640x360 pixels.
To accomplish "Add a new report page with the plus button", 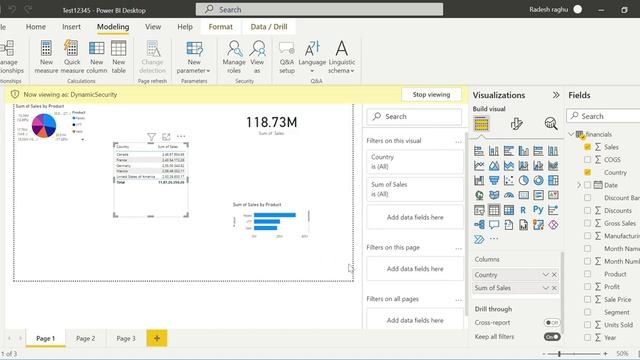I will [157, 338].
